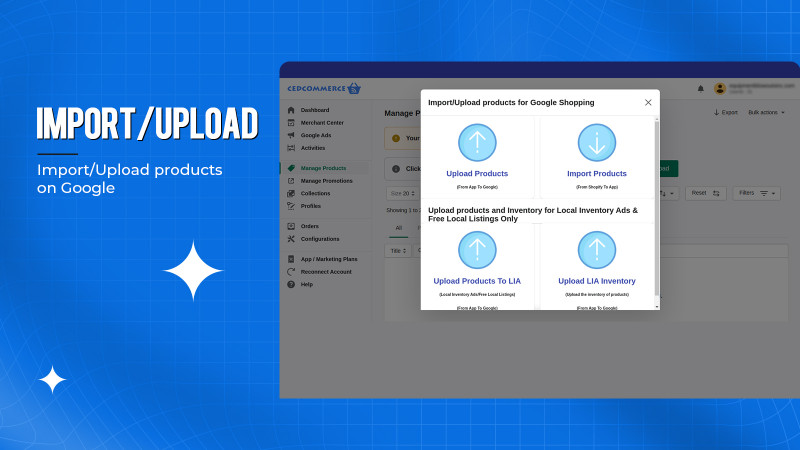The image size is (800, 450).
Task: Open the Size 20 page-size dropdown
Action: (x=401, y=193)
